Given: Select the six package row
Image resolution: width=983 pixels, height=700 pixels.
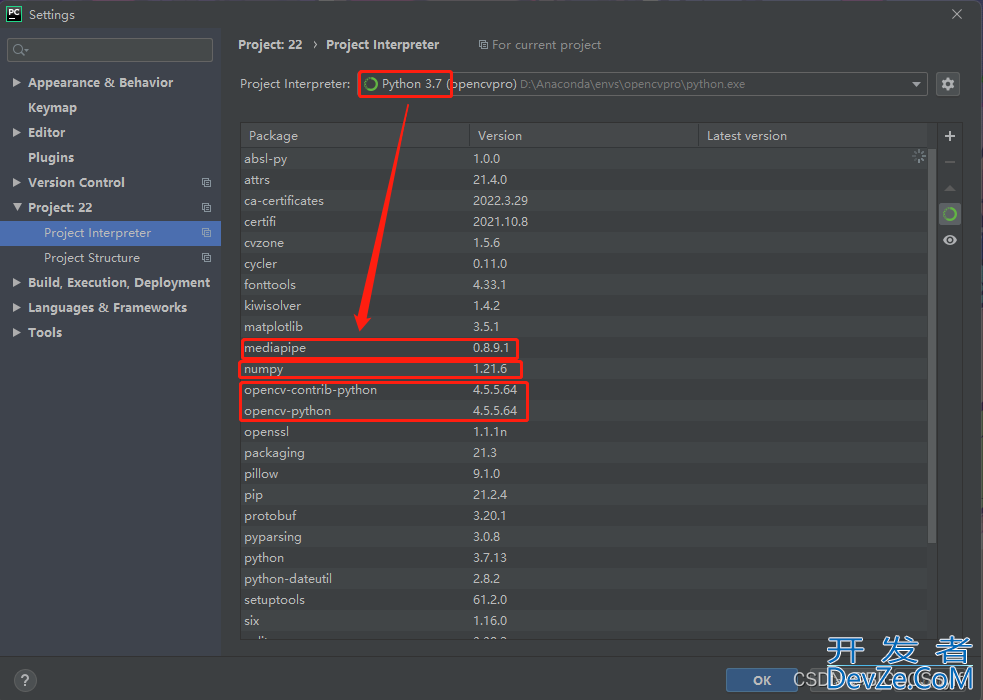Looking at the screenshot, I should tap(584, 620).
